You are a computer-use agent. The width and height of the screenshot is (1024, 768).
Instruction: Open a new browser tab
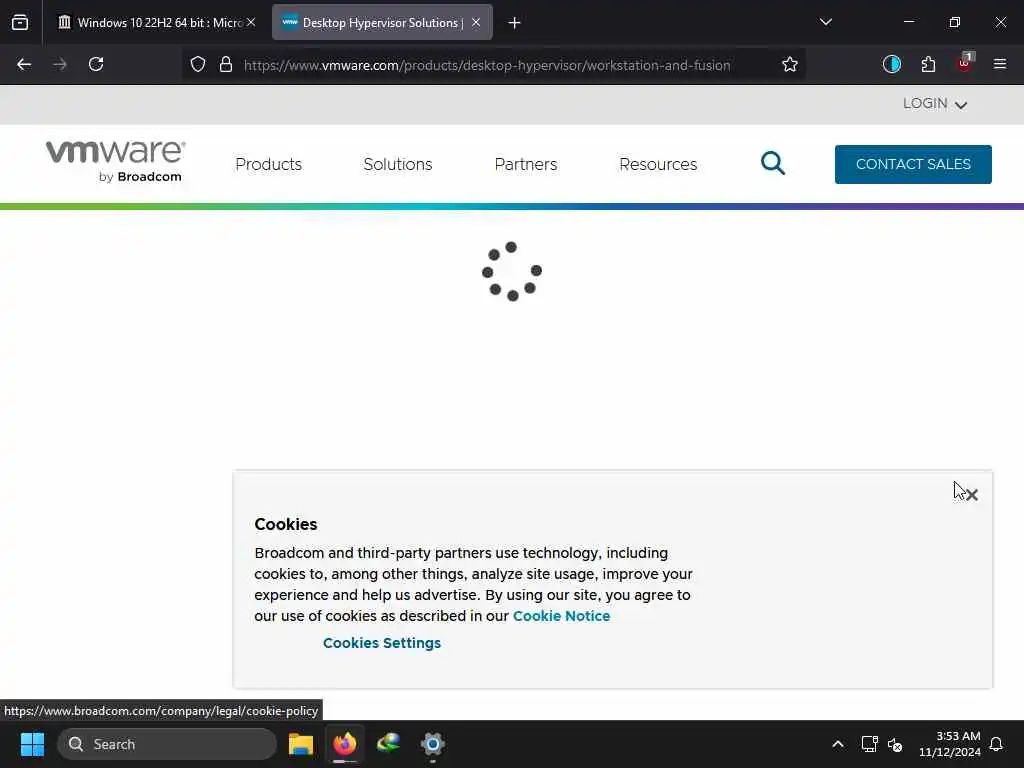click(x=515, y=23)
